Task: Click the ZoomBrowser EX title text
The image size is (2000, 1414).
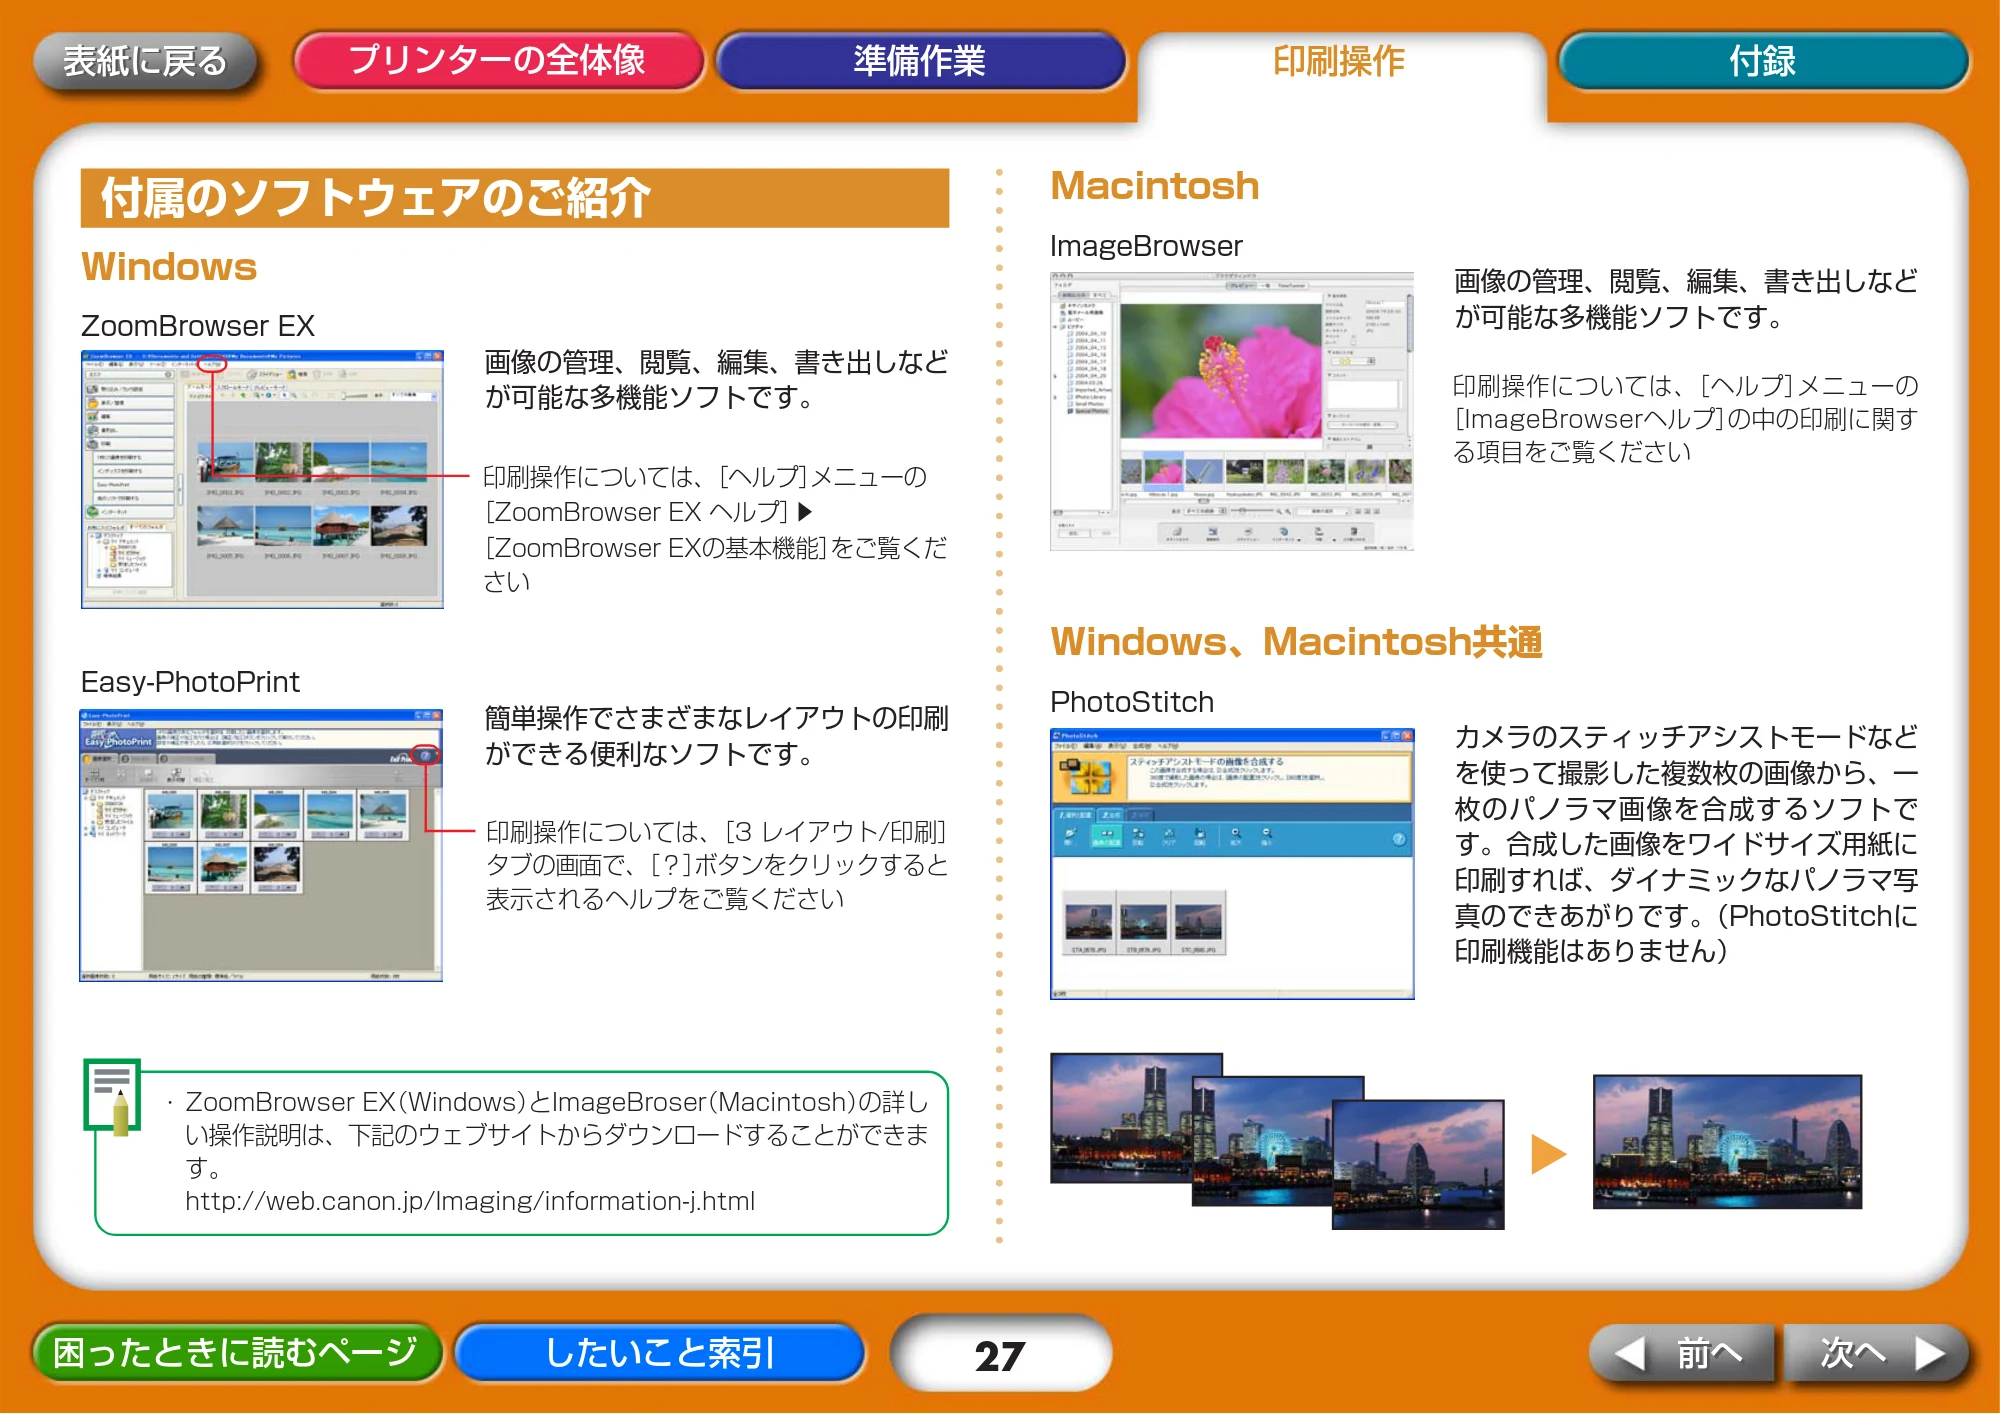Action: click(x=198, y=325)
